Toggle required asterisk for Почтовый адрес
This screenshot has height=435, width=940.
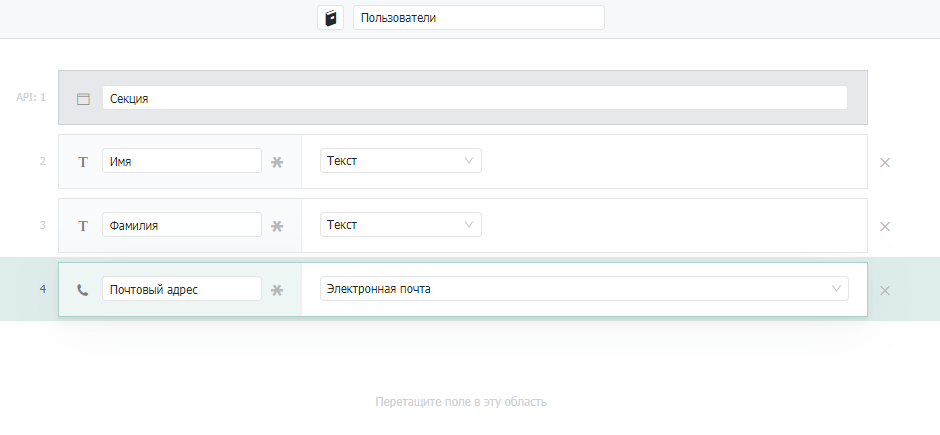pos(277,290)
